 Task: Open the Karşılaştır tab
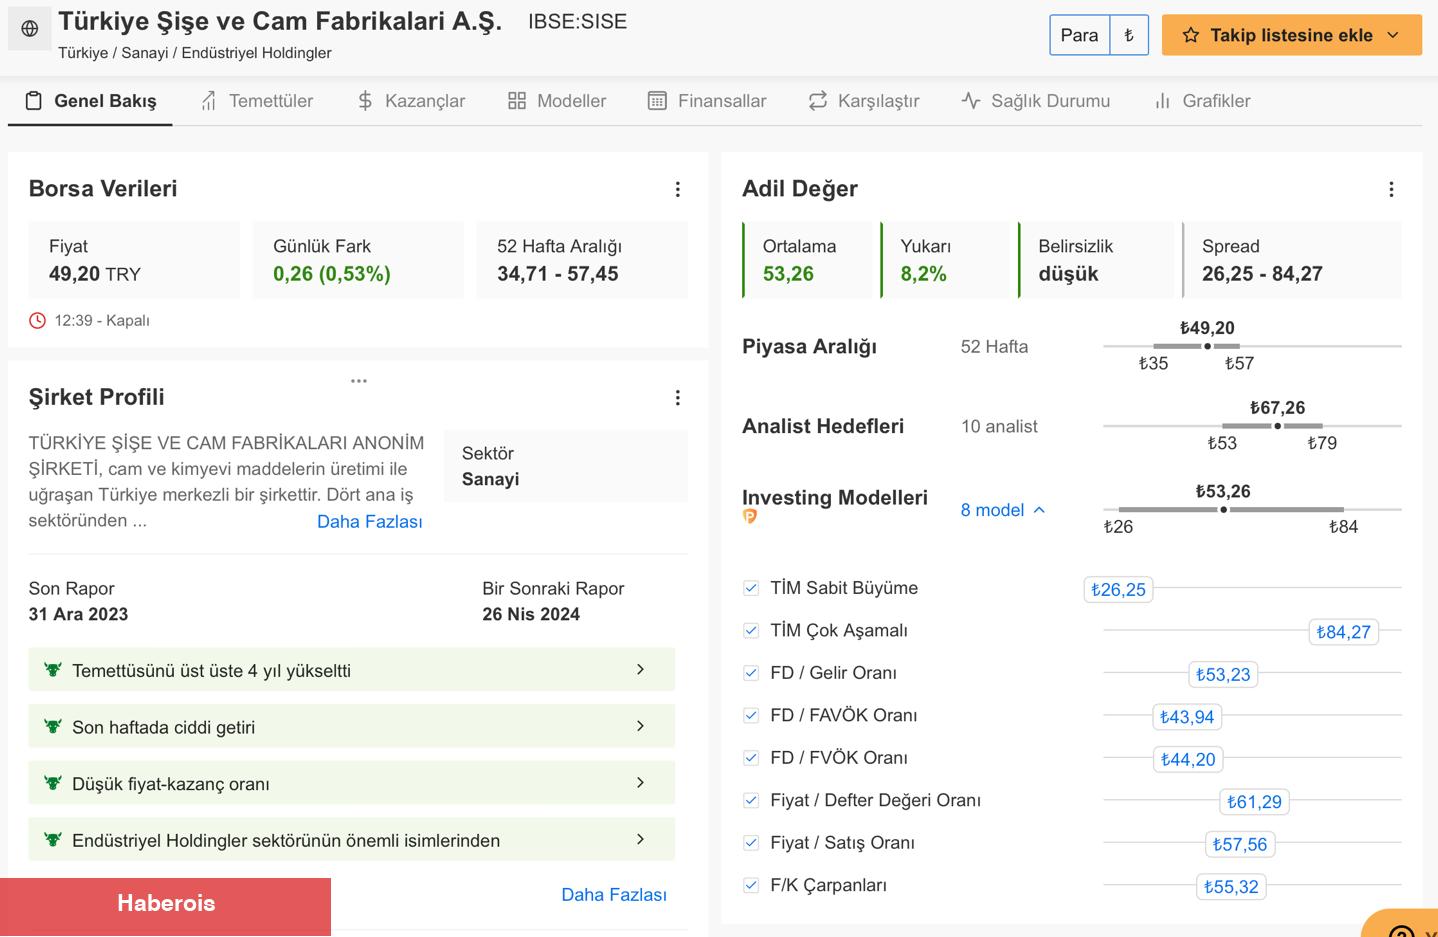tap(864, 101)
